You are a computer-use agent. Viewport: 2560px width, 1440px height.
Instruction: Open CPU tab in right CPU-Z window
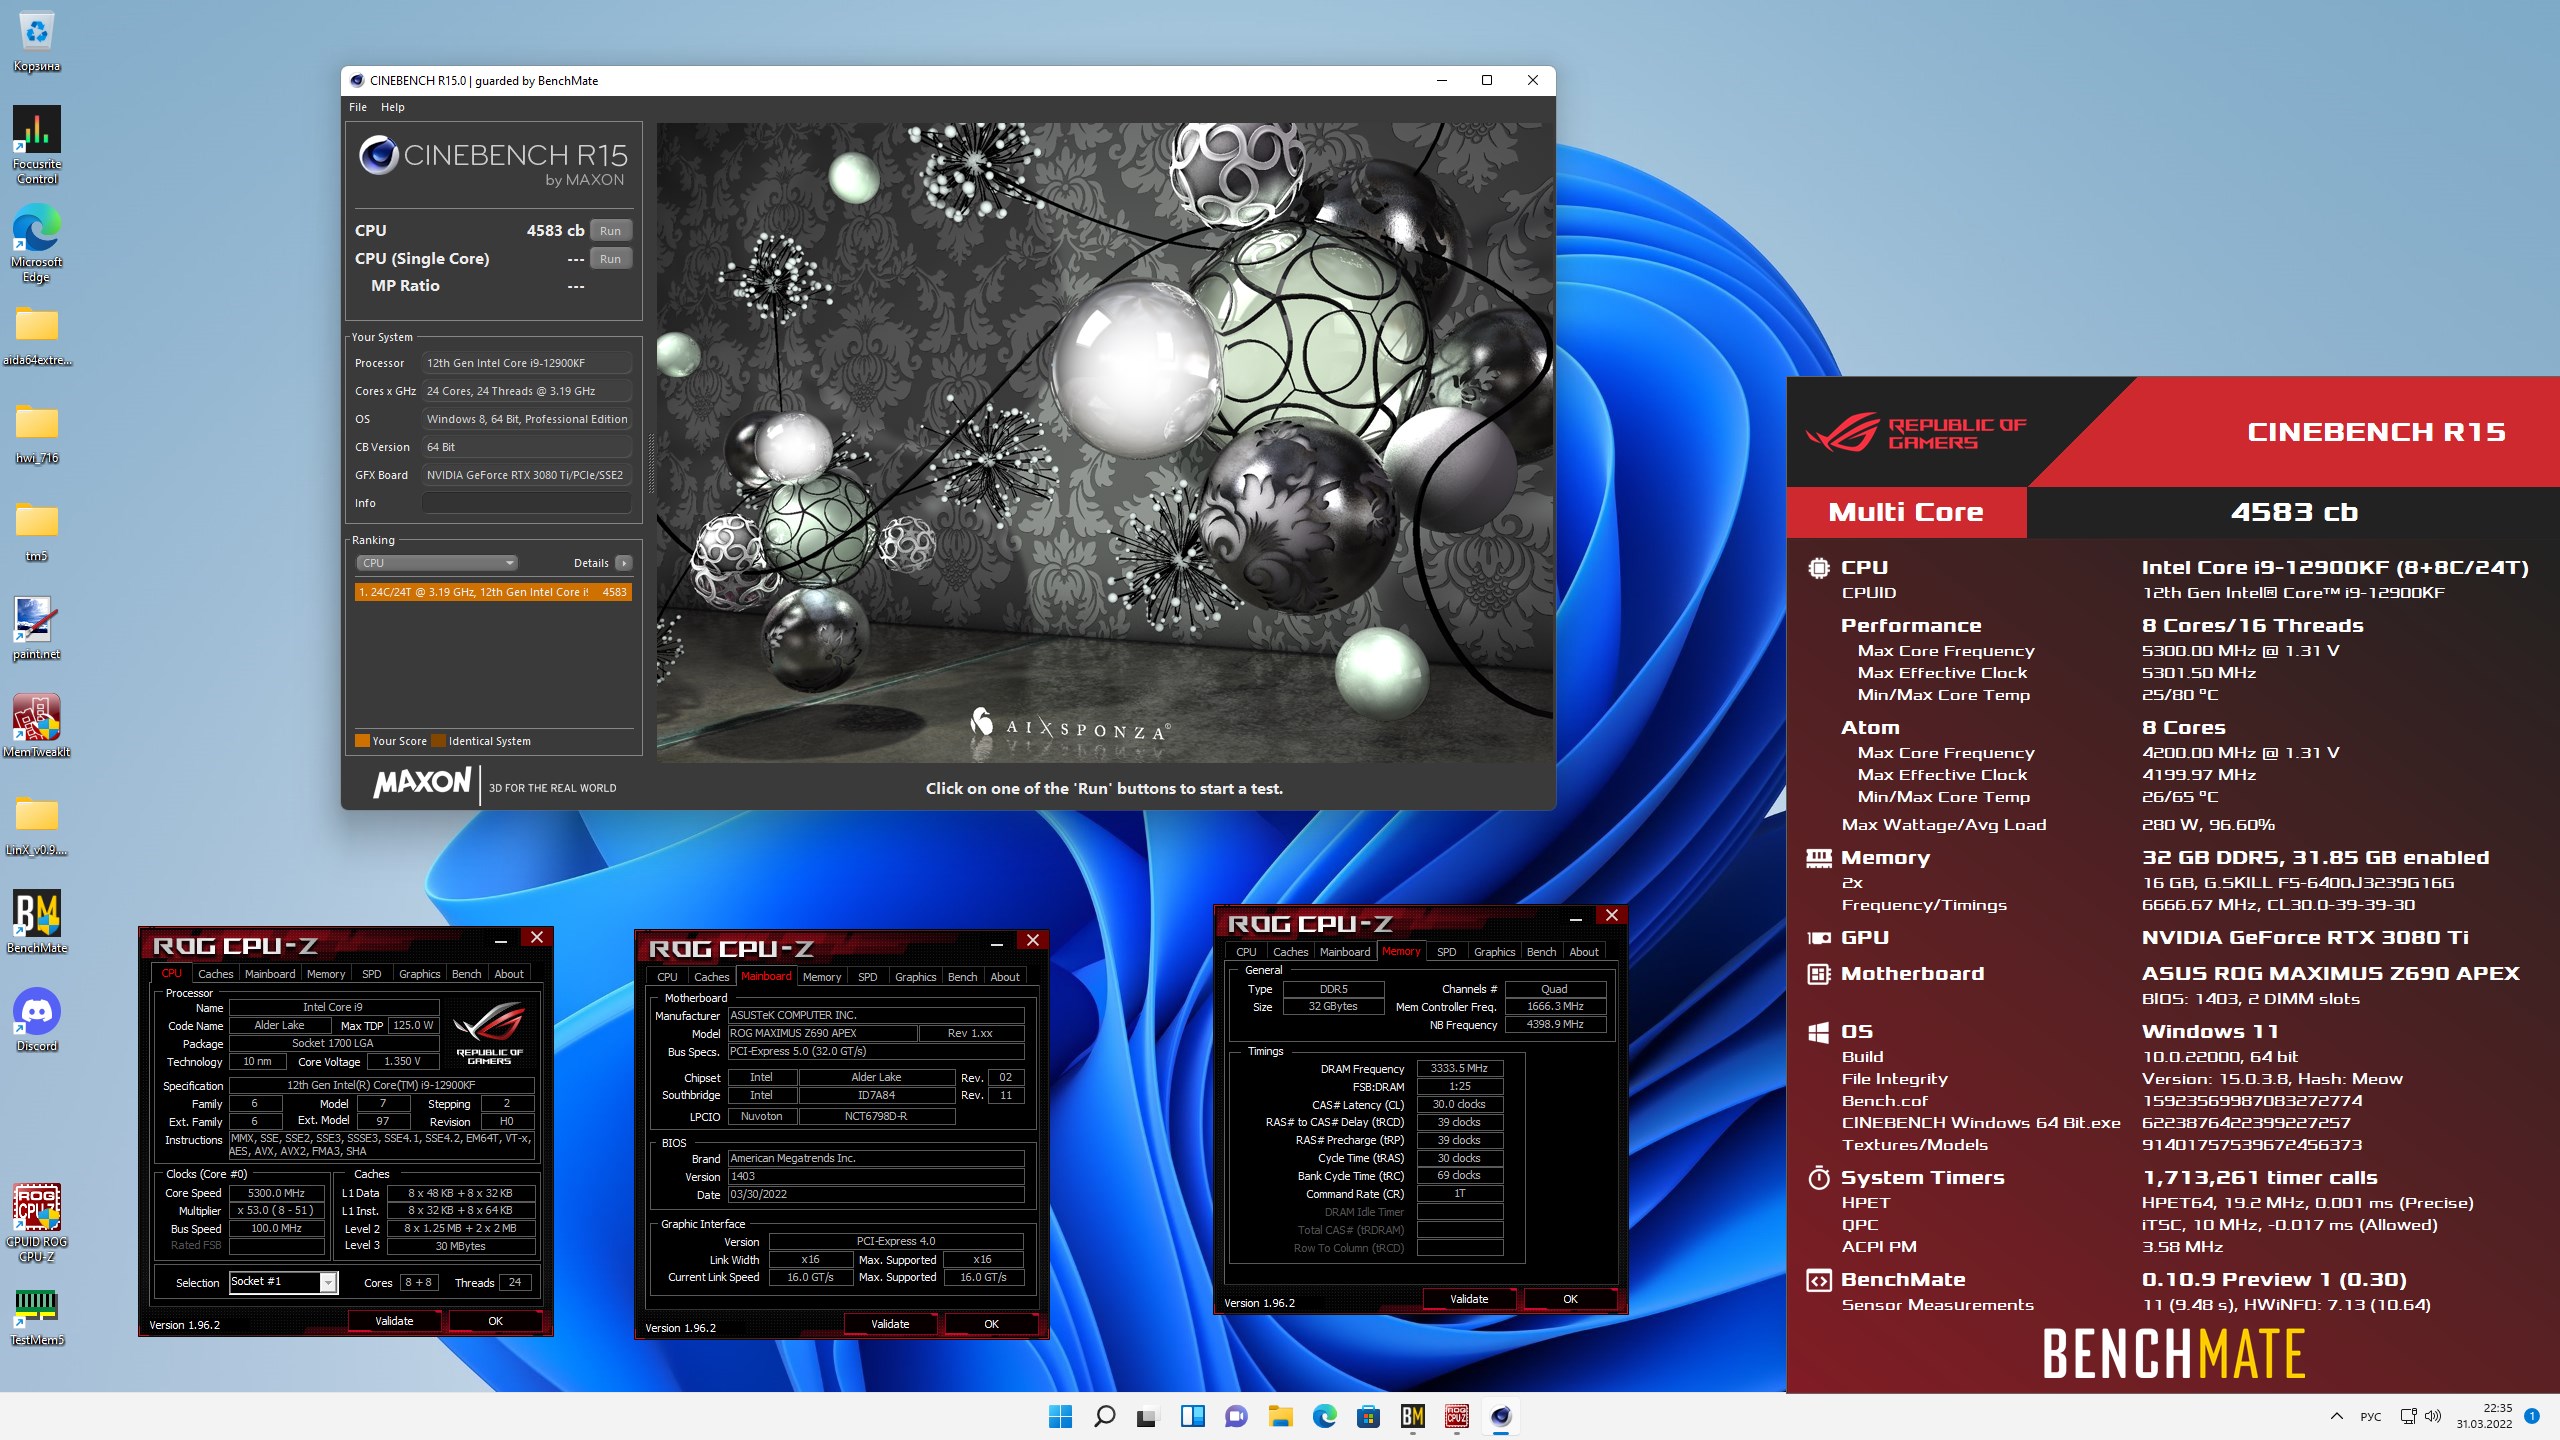point(1246,952)
